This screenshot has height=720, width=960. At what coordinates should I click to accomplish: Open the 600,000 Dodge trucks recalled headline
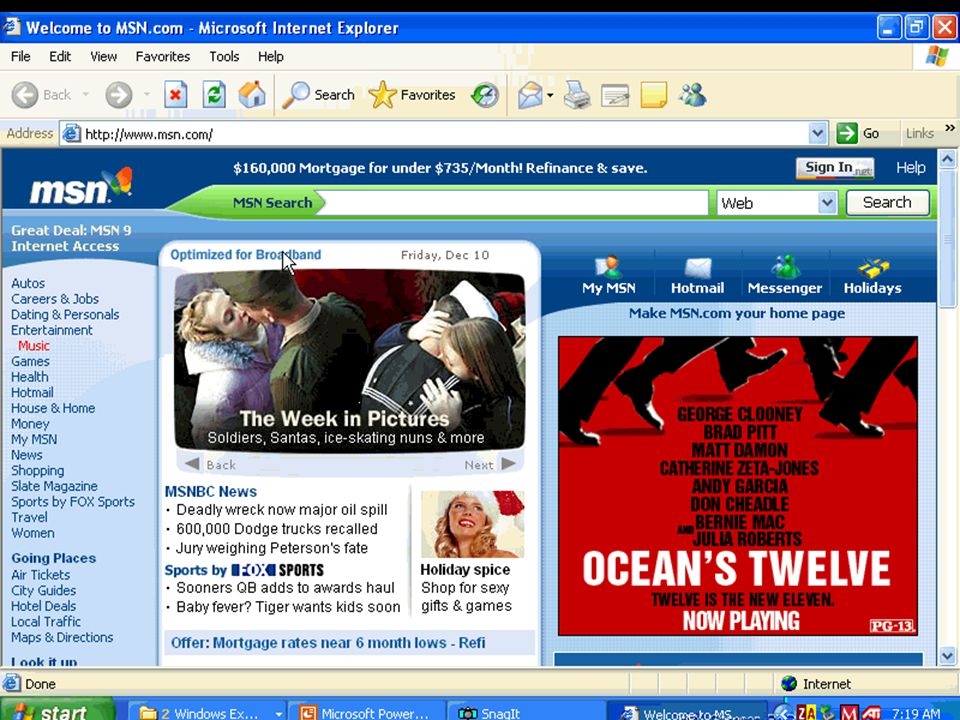(277, 529)
